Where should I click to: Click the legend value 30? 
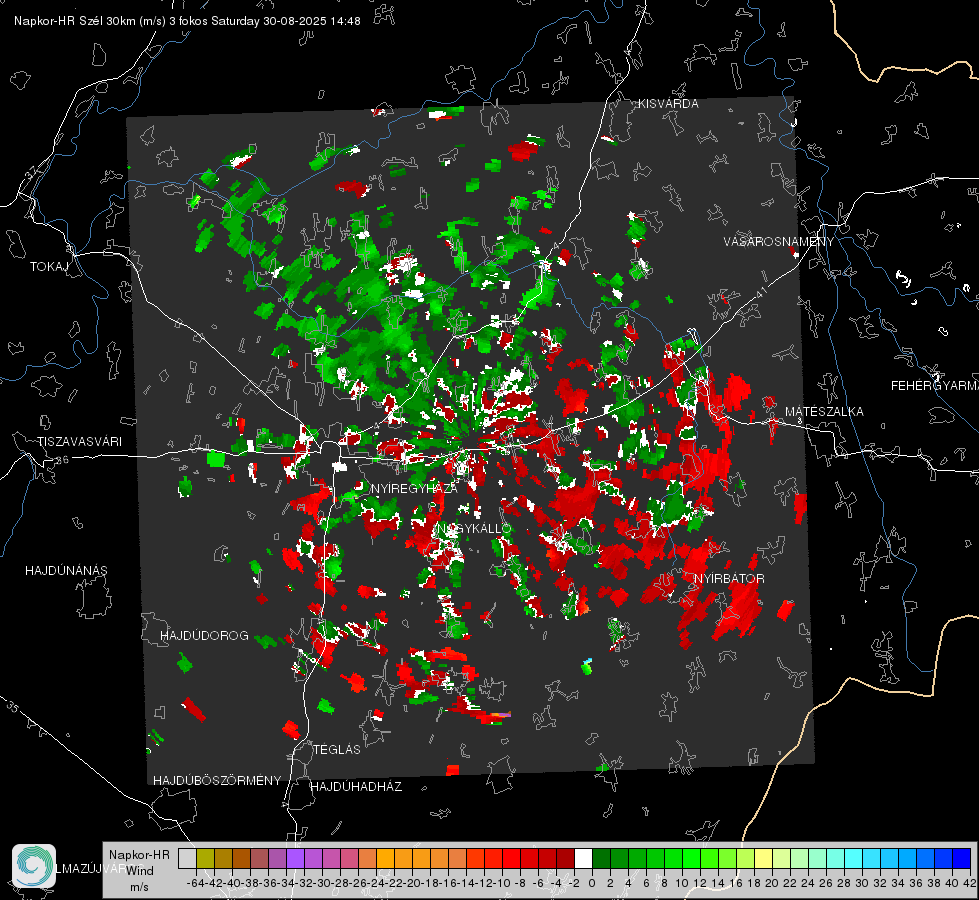[x=862, y=883]
